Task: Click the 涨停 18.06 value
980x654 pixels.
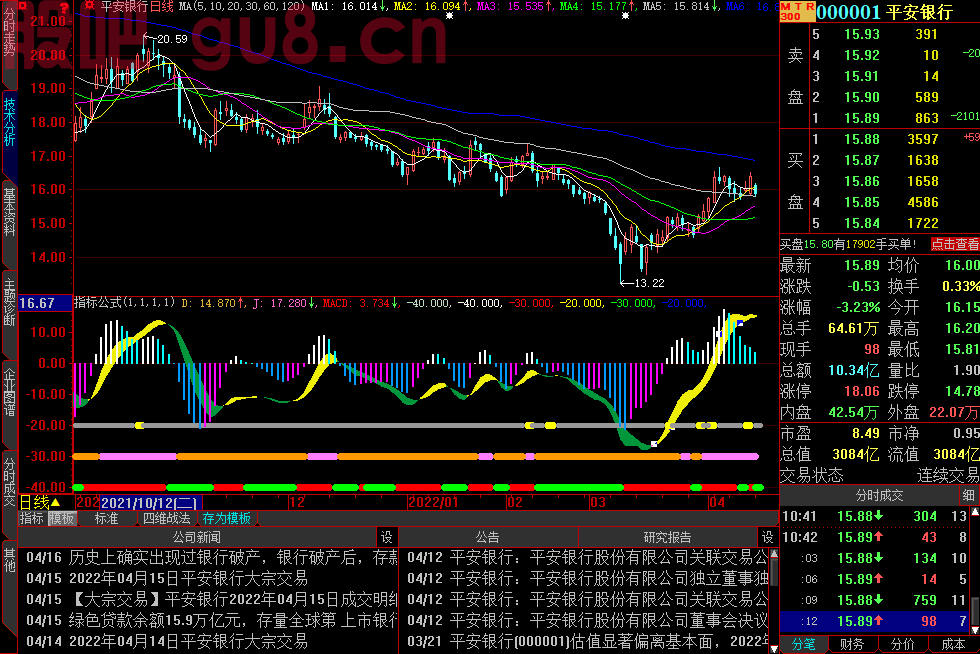Action: coord(861,391)
